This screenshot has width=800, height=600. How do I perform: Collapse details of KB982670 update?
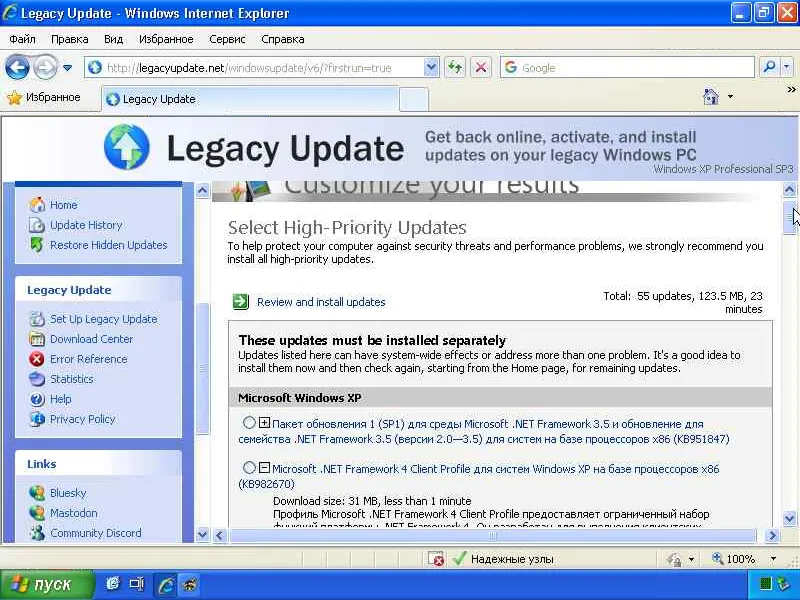(x=264, y=467)
